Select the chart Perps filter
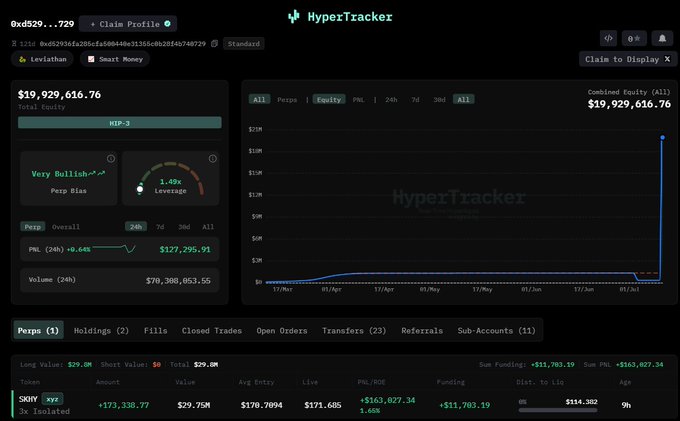Image resolution: width=680 pixels, height=421 pixels. [x=287, y=99]
